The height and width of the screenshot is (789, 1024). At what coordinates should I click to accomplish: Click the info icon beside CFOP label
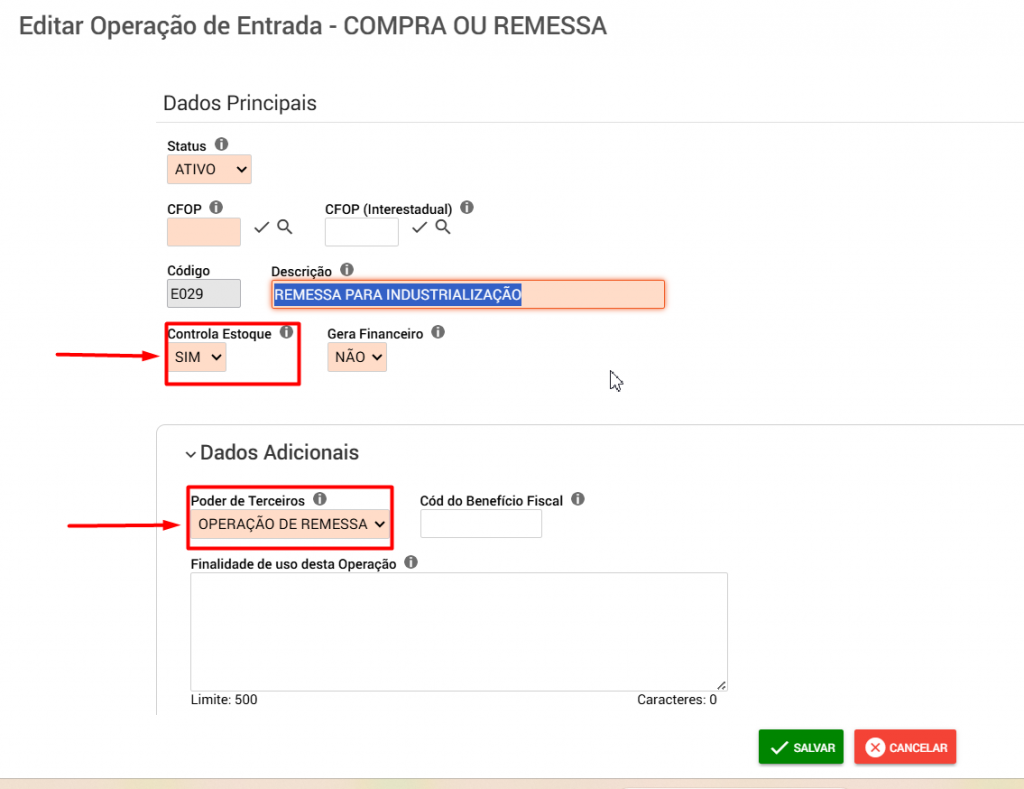(x=216, y=208)
